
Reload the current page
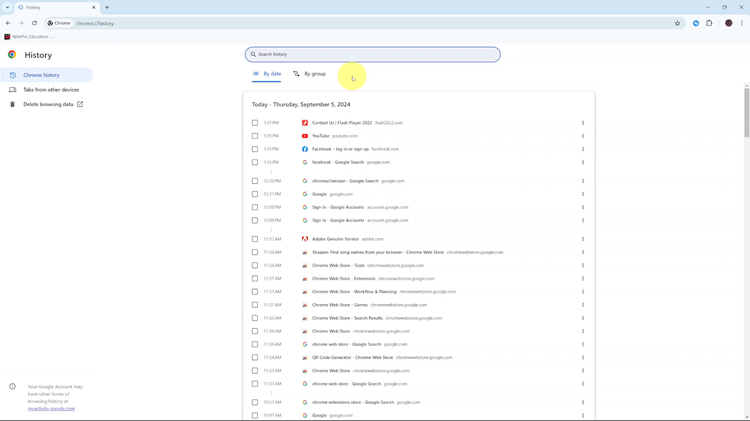(x=34, y=23)
